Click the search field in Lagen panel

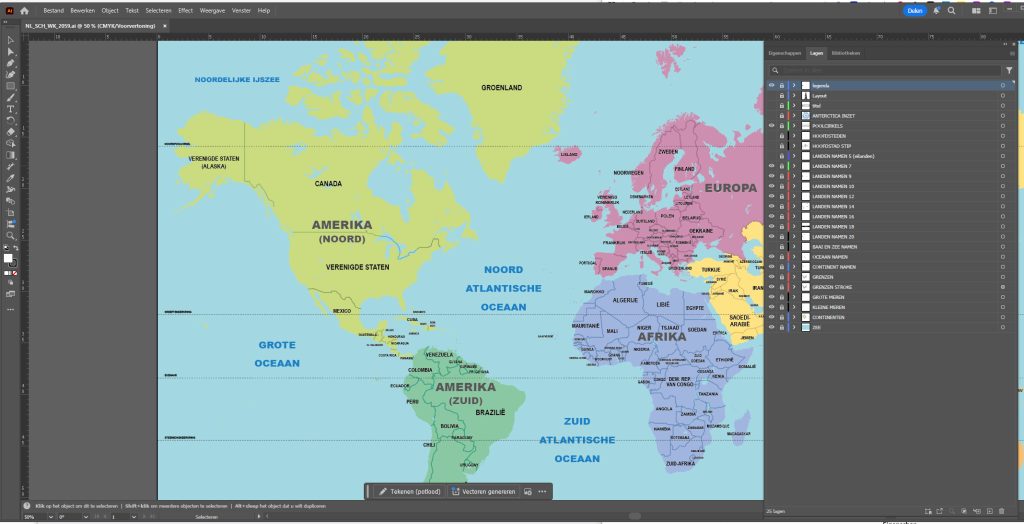click(885, 70)
